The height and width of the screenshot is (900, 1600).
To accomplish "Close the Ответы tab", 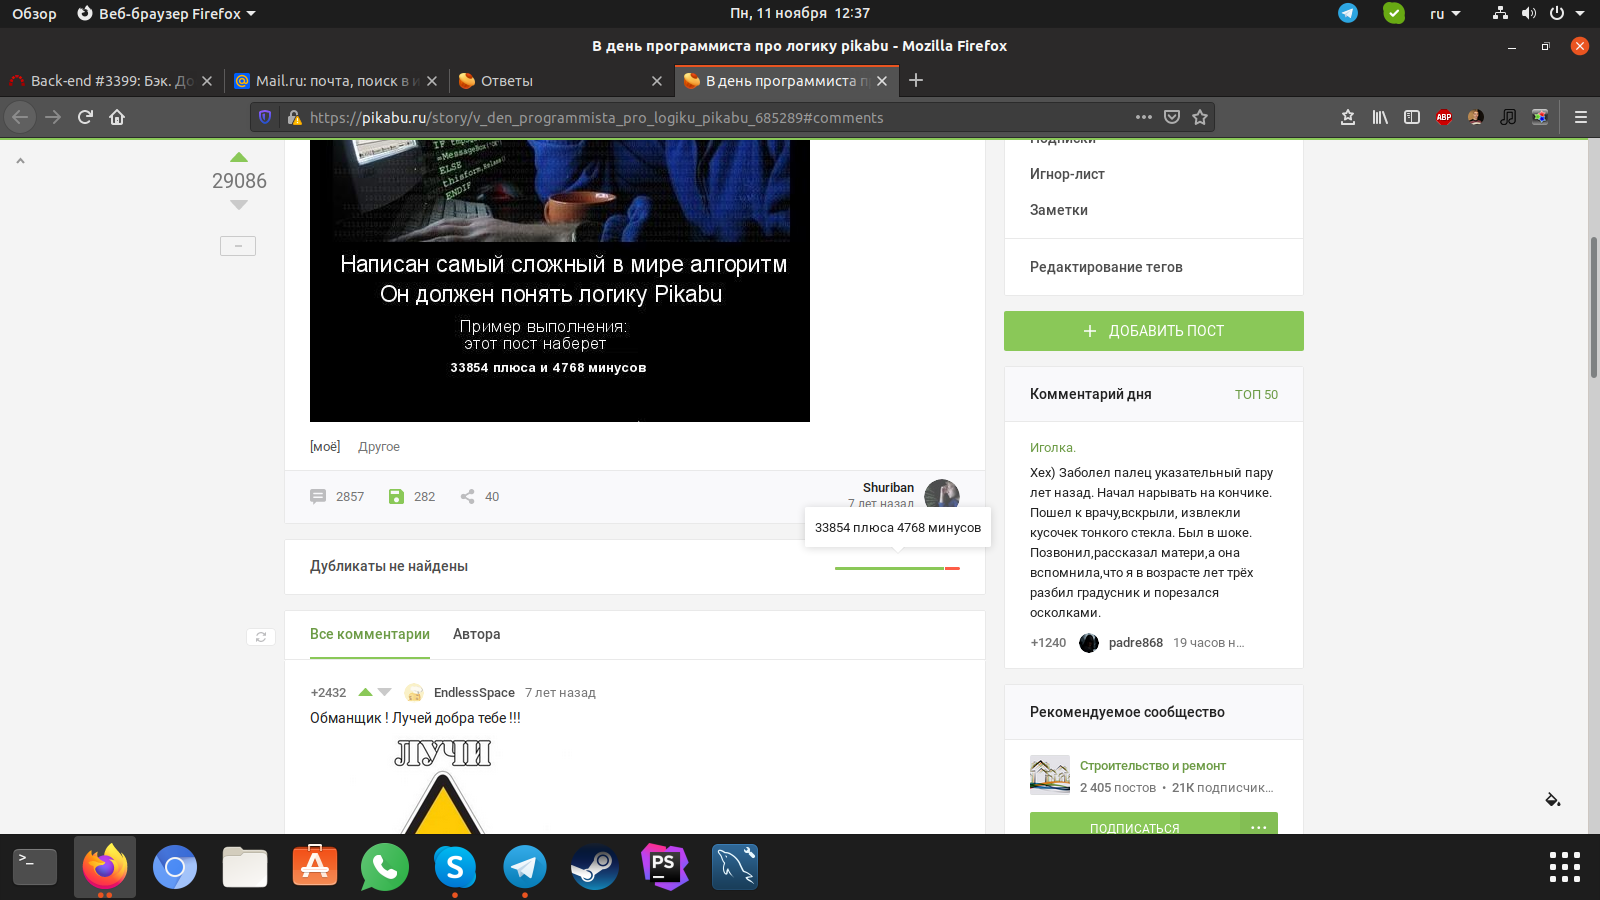I will (657, 81).
